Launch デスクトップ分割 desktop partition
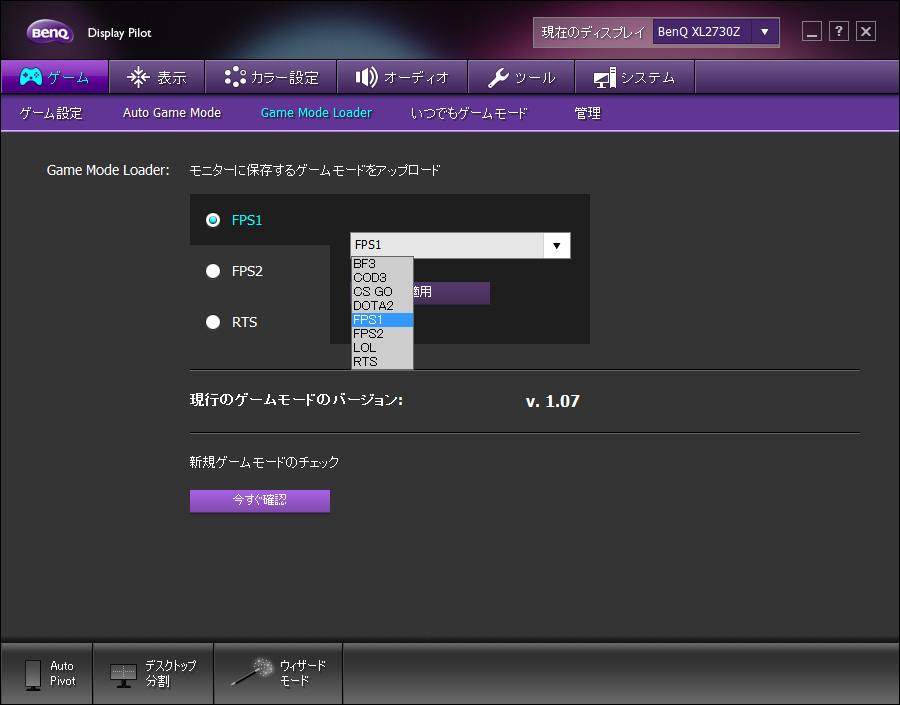The image size is (900, 705). pyautogui.click(x=153, y=673)
